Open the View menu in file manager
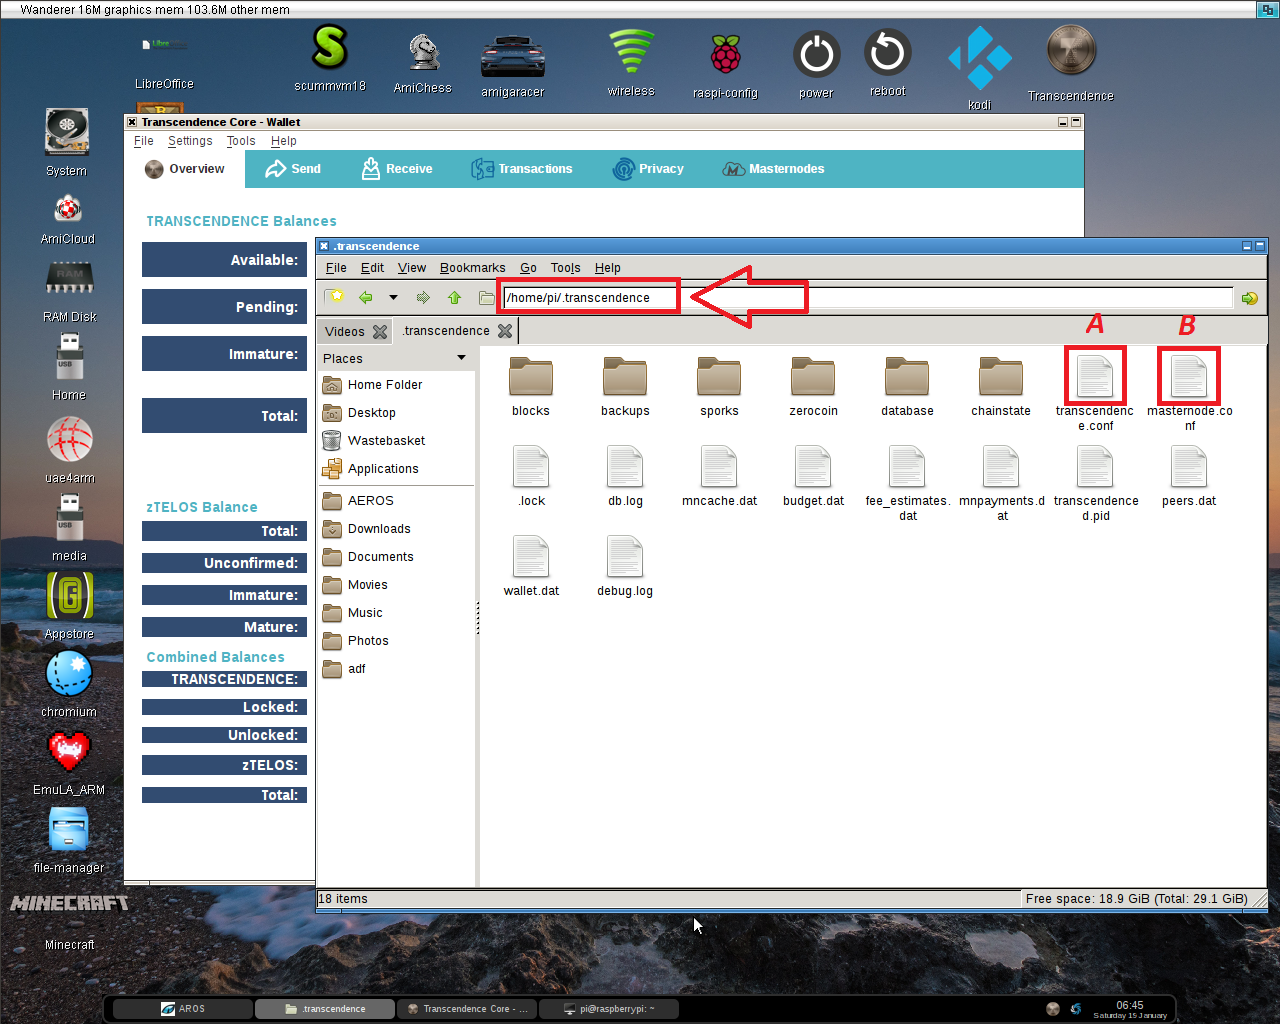Viewport: 1280px width, 1024px height. (412, 268)
